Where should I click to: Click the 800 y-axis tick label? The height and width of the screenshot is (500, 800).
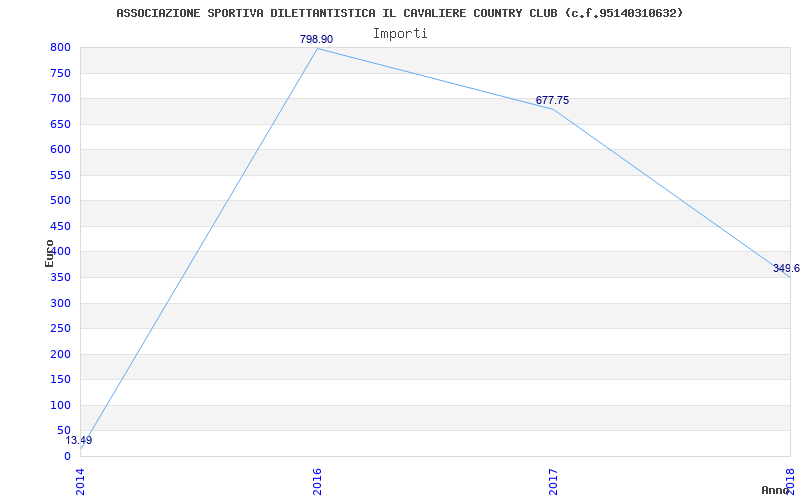(x=60, y=48)
